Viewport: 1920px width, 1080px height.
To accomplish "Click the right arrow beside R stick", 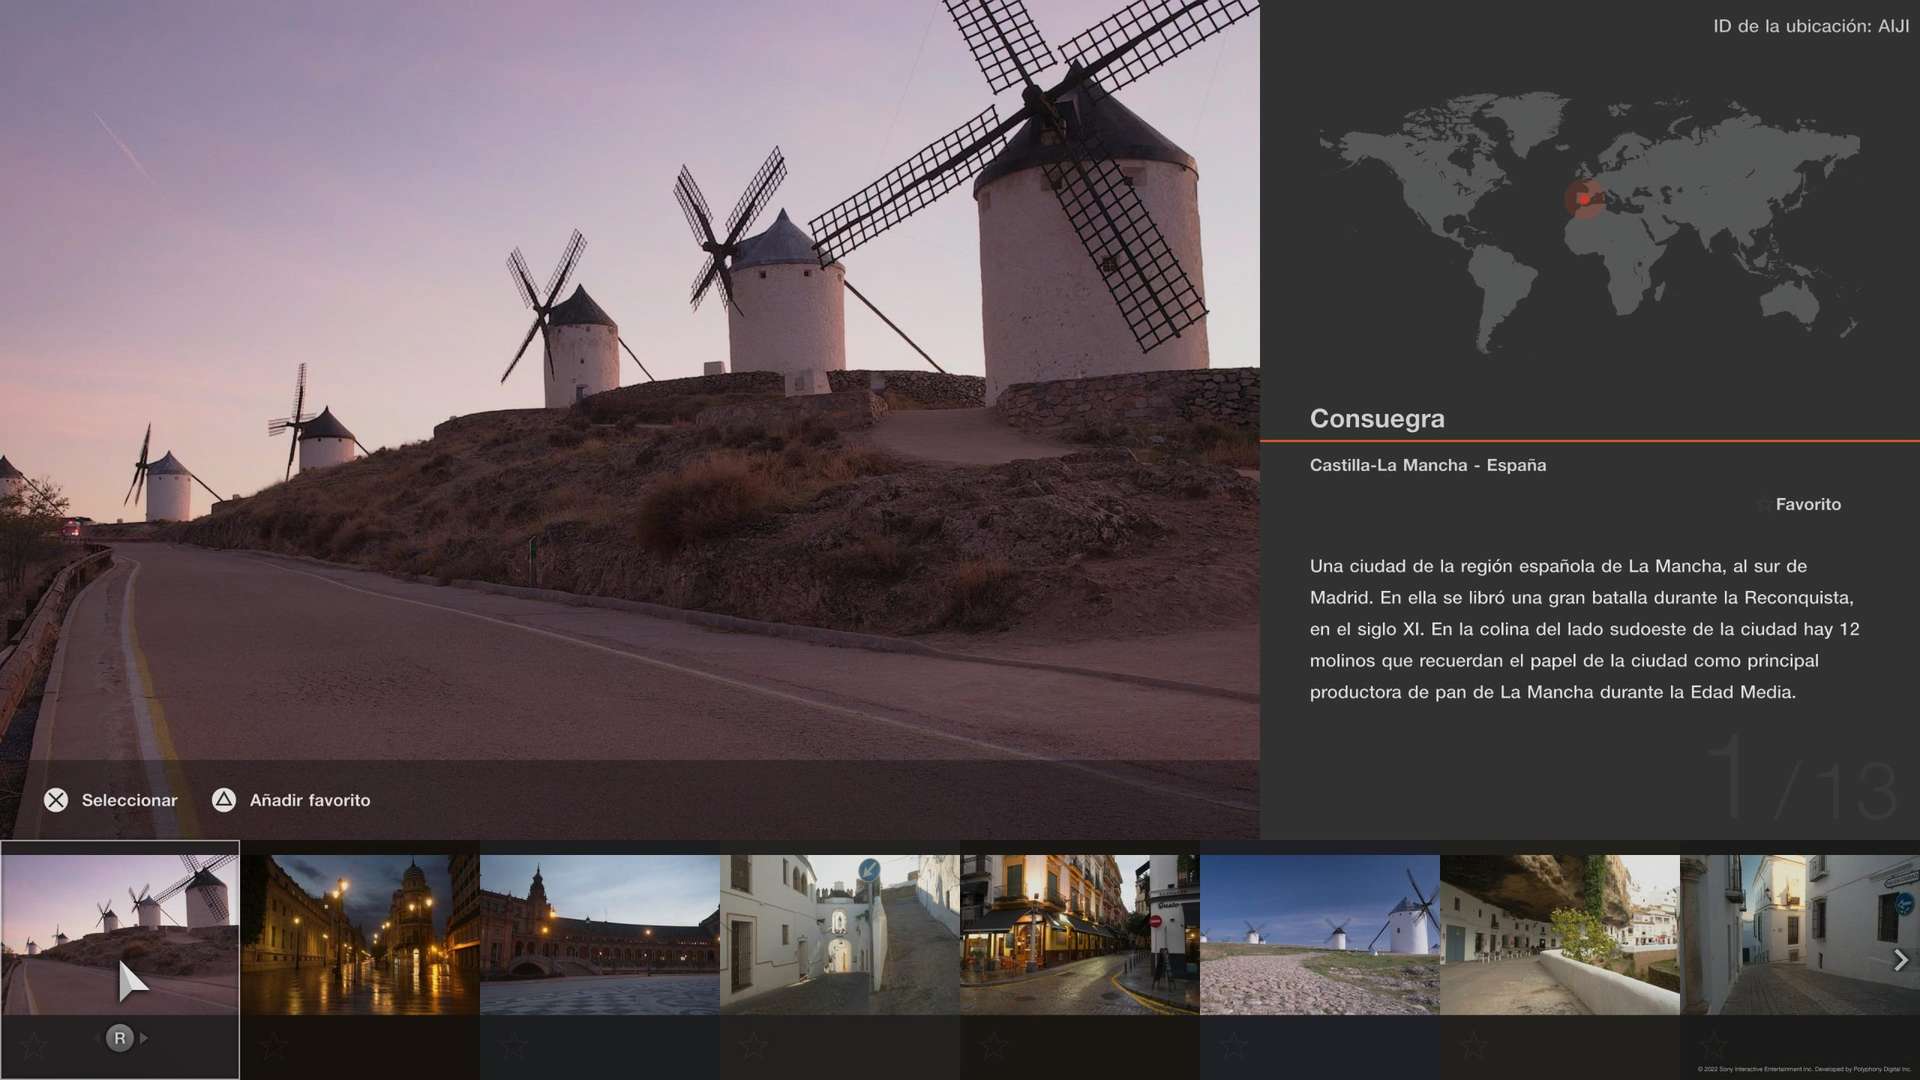I will tap(144, 1038).
